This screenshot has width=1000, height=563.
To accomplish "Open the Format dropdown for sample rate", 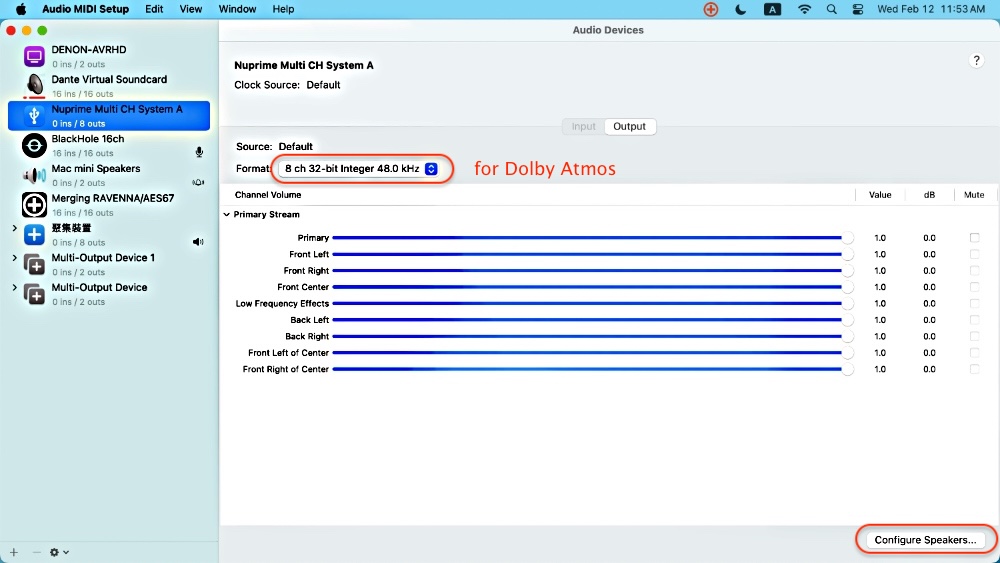I will 361,169.
